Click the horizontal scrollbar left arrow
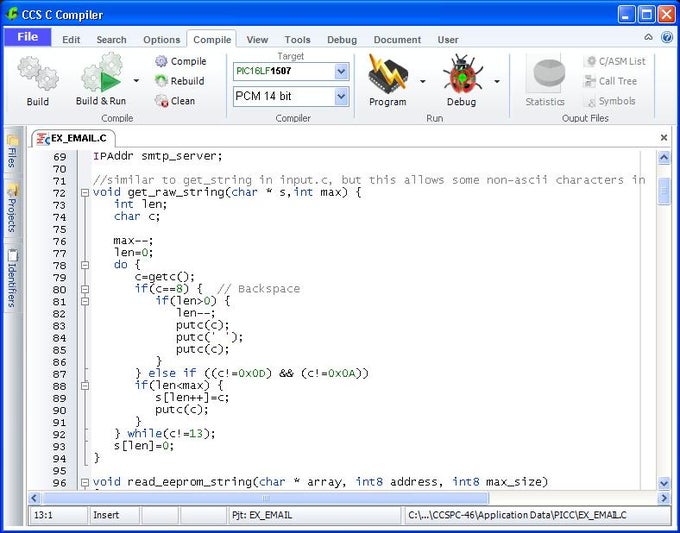Image resolution: width=680 pixels, height=533 pixels. pos(35,498)
